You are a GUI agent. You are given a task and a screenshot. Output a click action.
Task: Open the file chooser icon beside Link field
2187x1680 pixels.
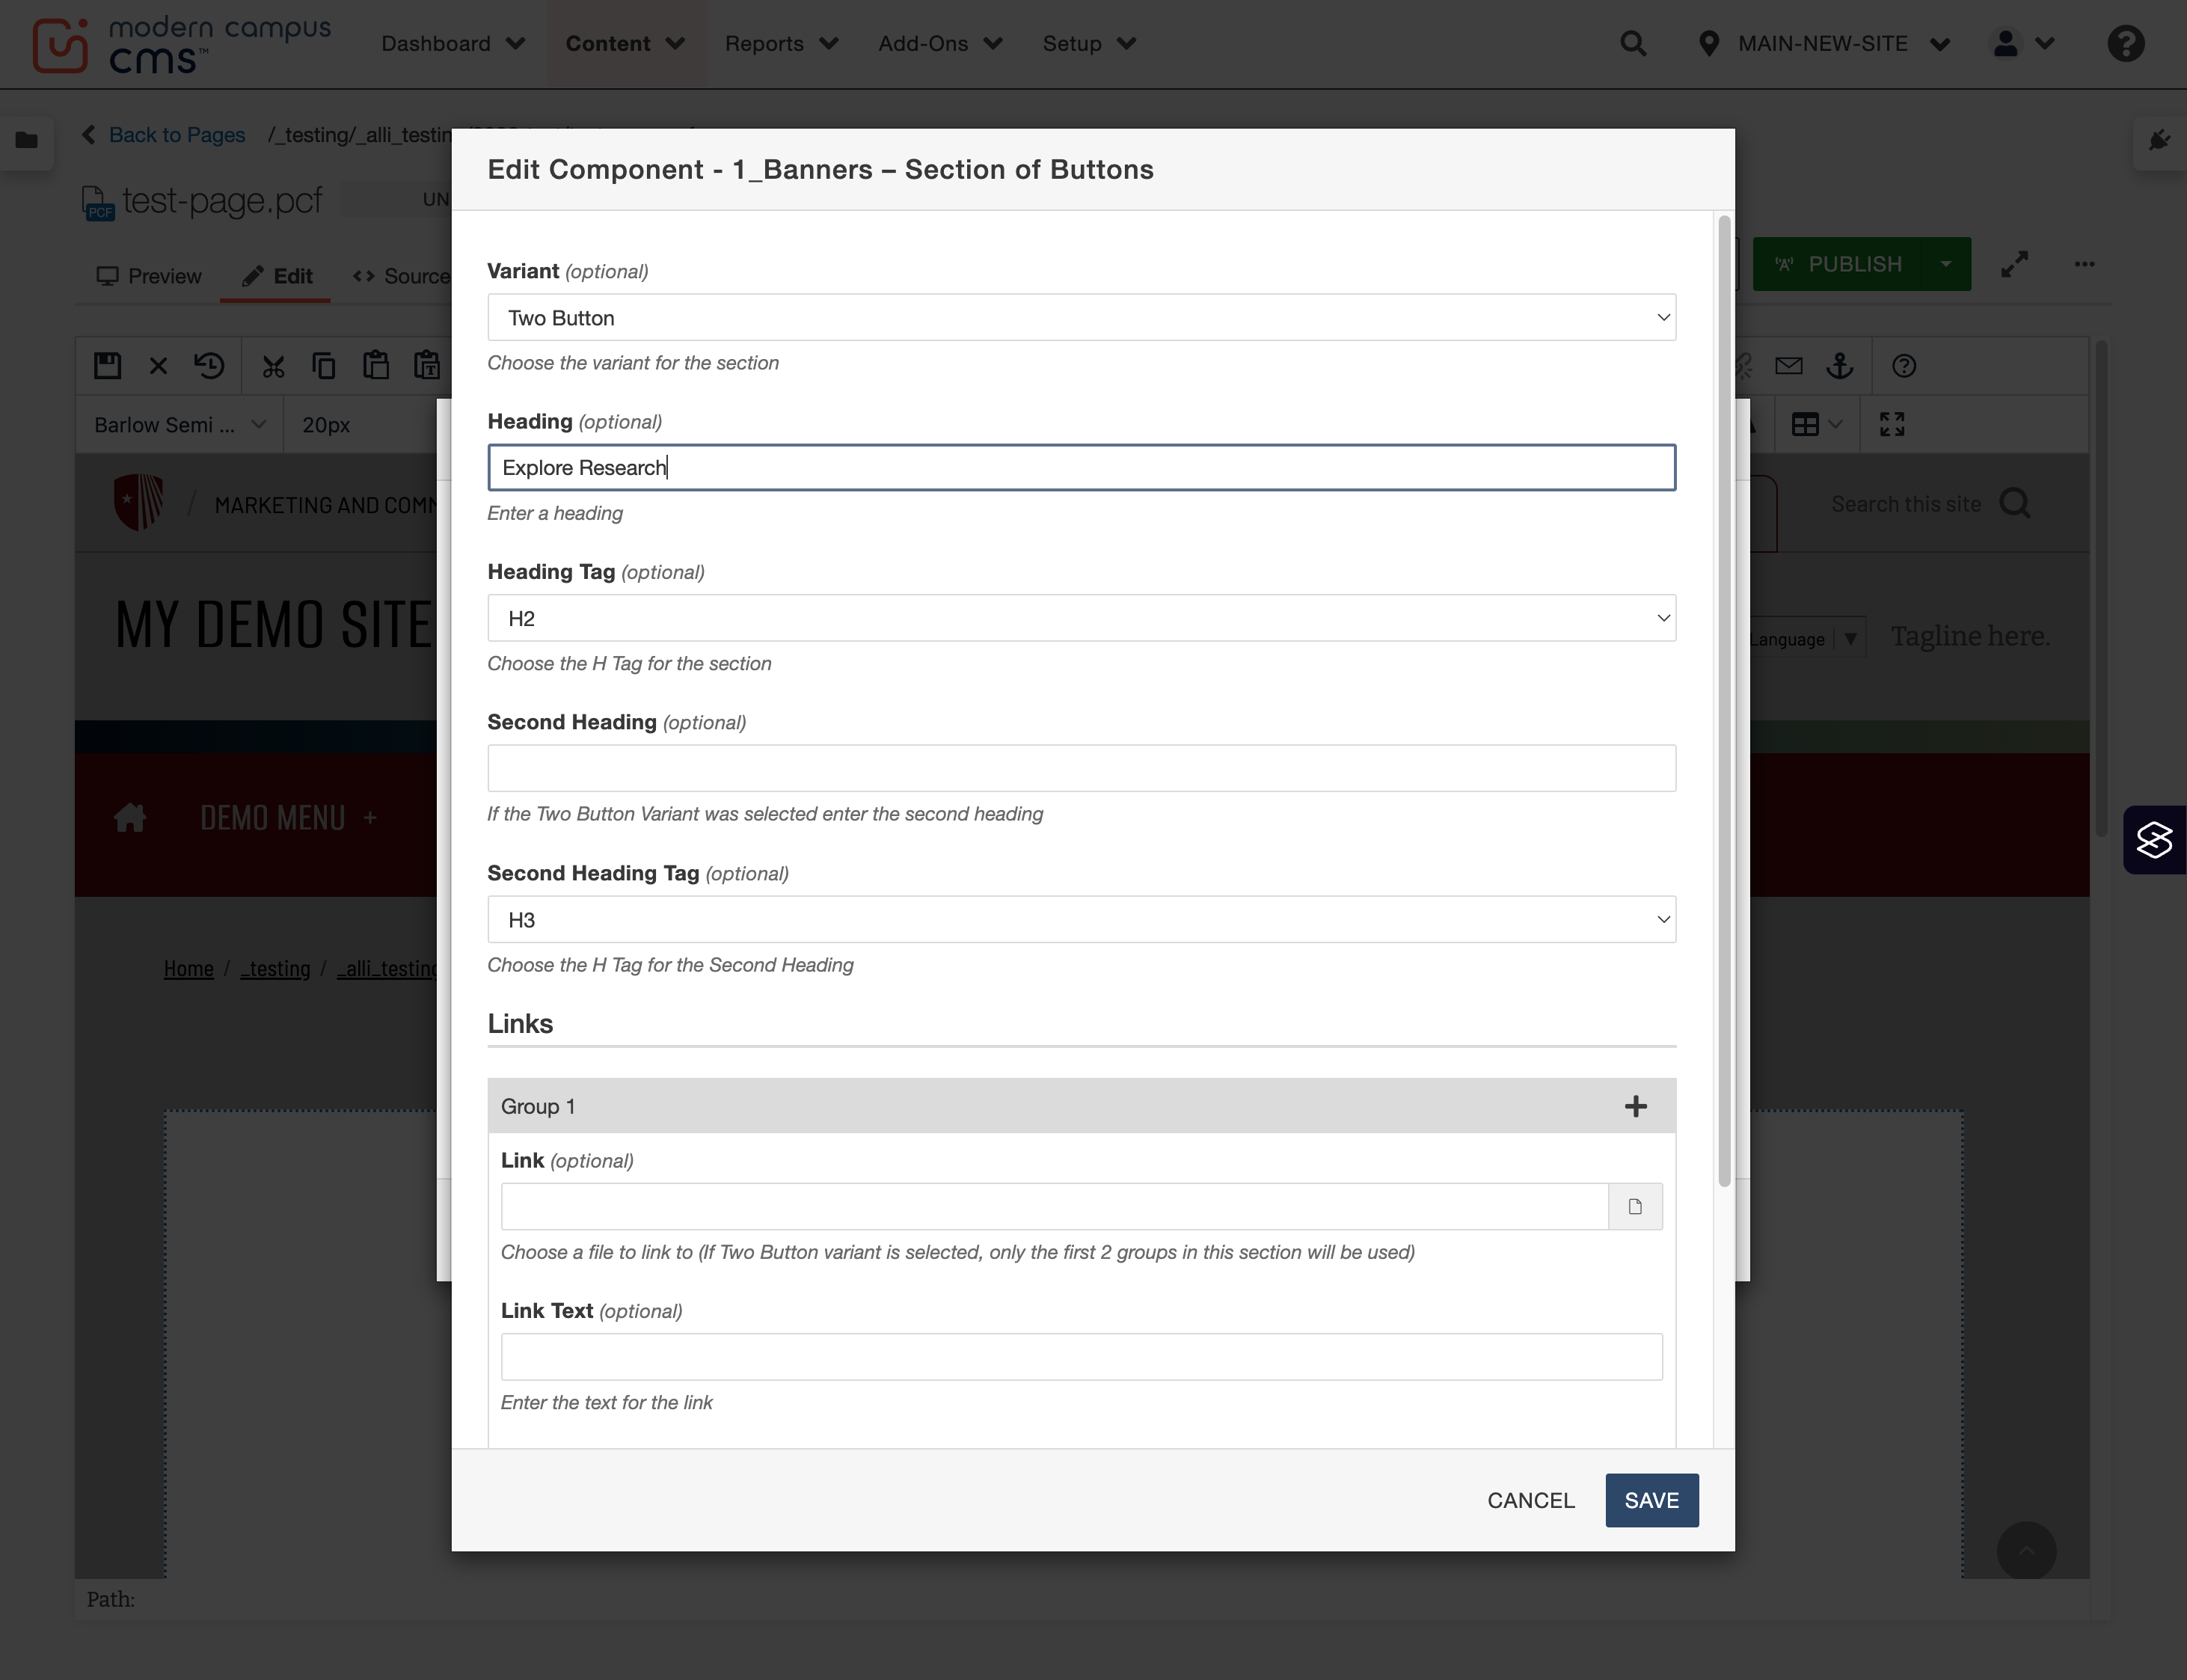click(1635, 1206)
